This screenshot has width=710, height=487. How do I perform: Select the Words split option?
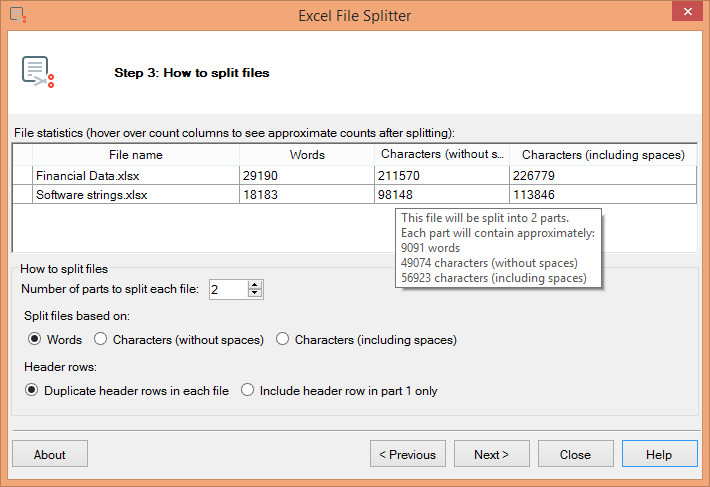(35, 340)
